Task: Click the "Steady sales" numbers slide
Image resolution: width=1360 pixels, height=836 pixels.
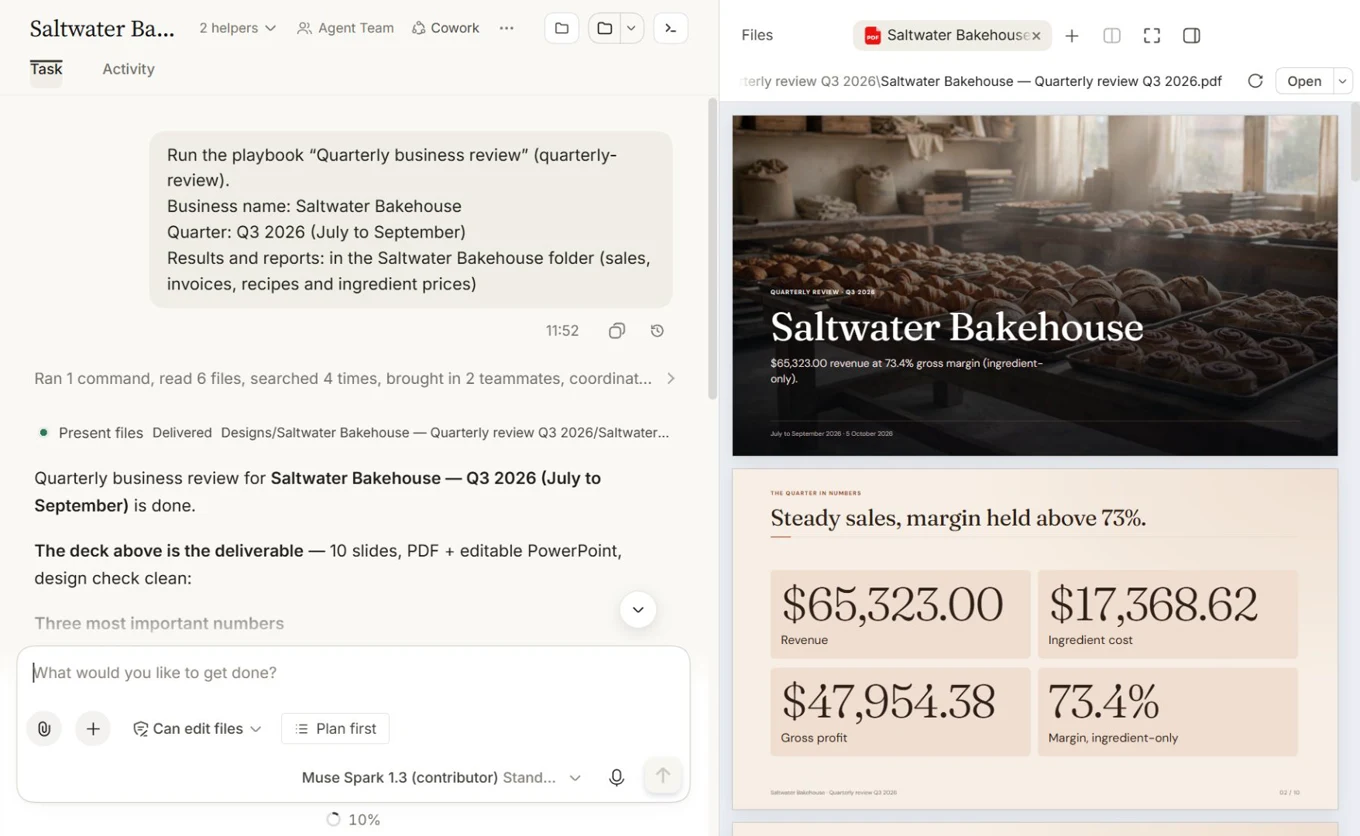Action: (x=1035, y=639)
